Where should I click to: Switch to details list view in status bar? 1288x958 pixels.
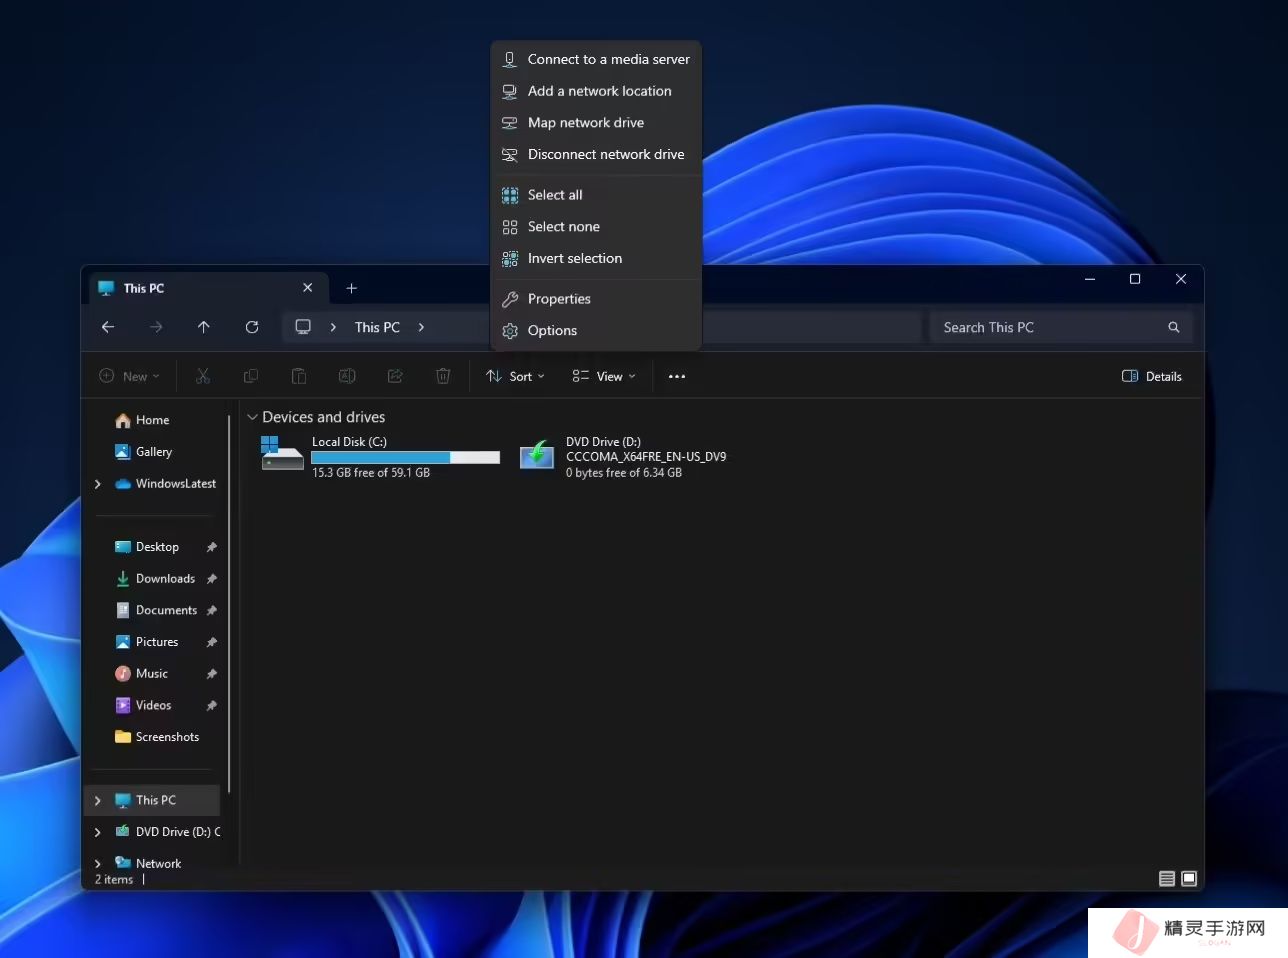point(1166,879)
